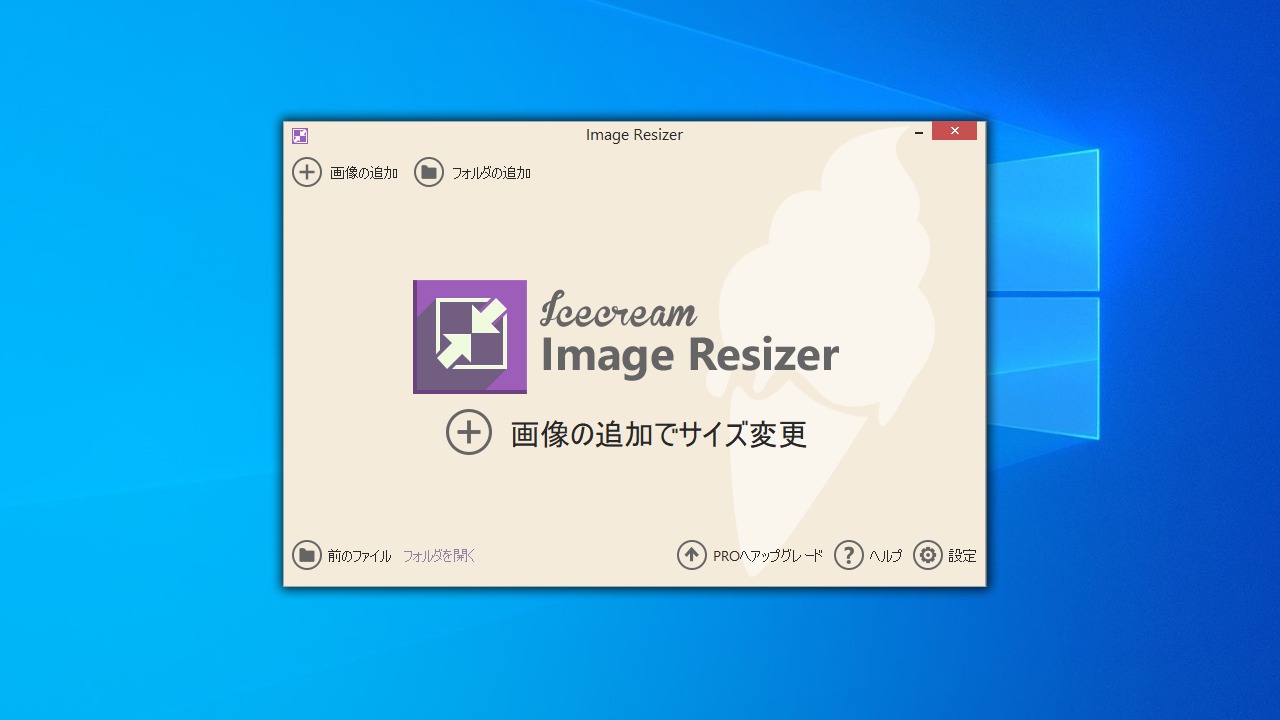Click the gear settings icon
Viewport: 1280px width, 720px height.
pyautogui.click(x=928, y=555)
